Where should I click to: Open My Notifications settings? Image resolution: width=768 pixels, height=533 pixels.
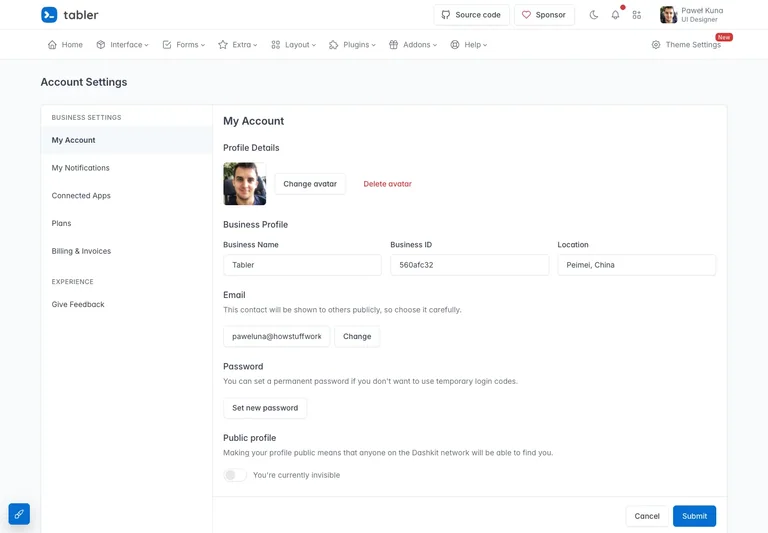(127, 168)
